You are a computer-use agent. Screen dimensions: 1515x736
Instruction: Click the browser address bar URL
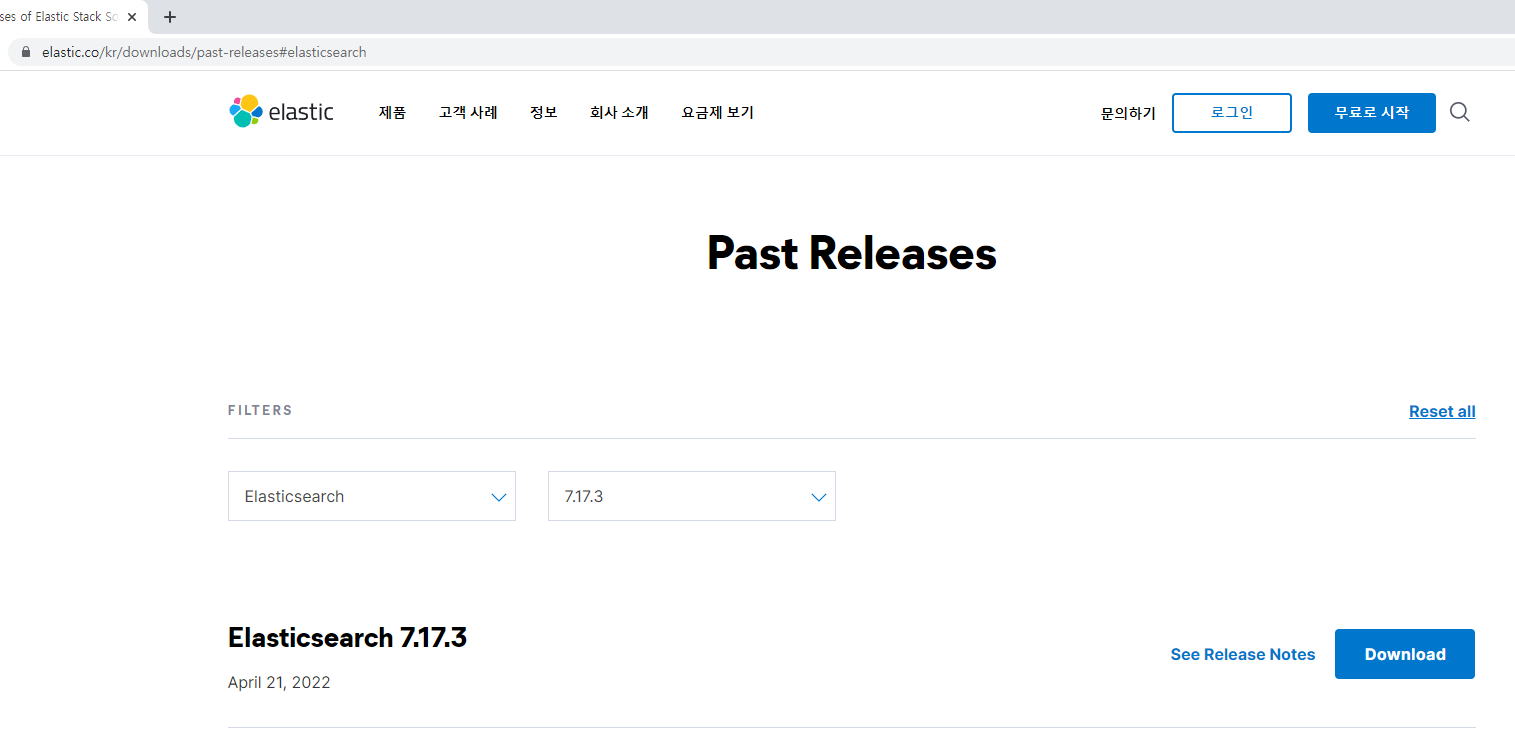(204, 52)
